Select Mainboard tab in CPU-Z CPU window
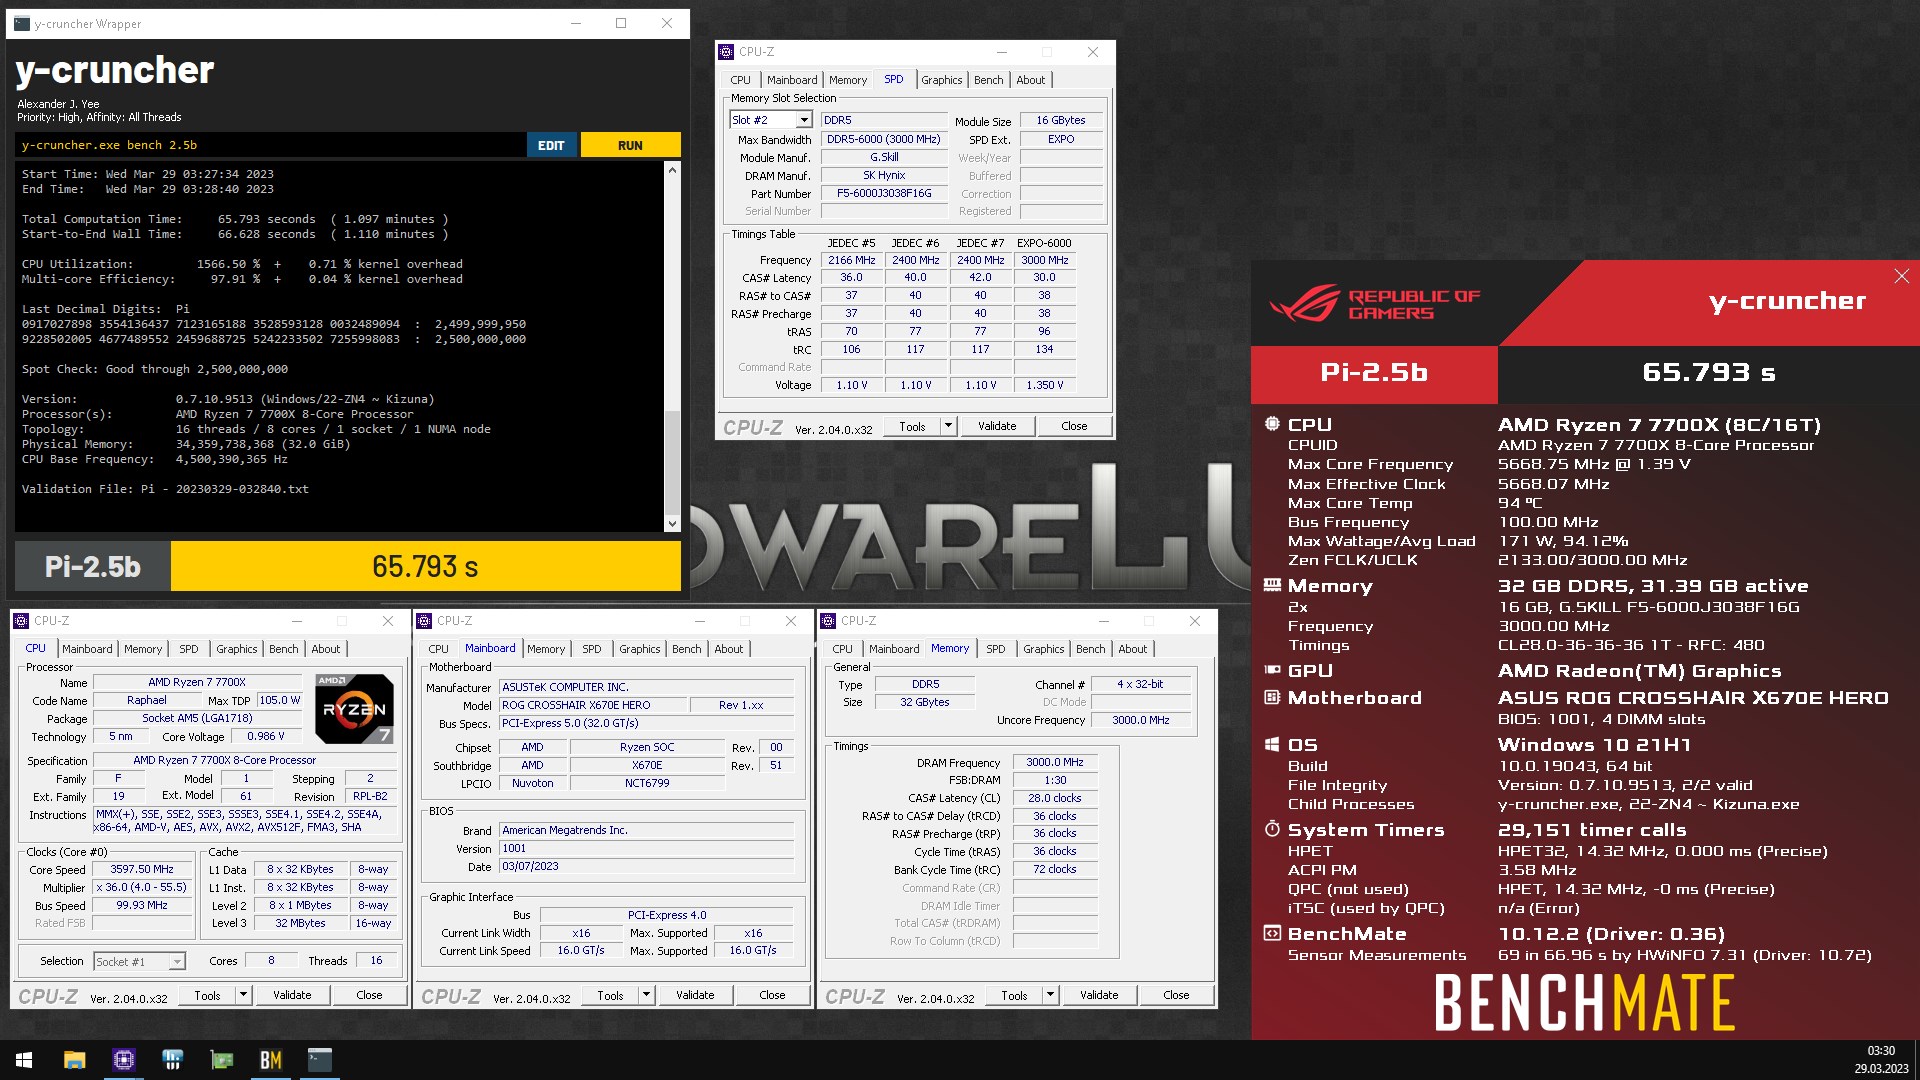Viewport: 1920px width, 1080px height. pyautogui.click(x=87, y=649)
